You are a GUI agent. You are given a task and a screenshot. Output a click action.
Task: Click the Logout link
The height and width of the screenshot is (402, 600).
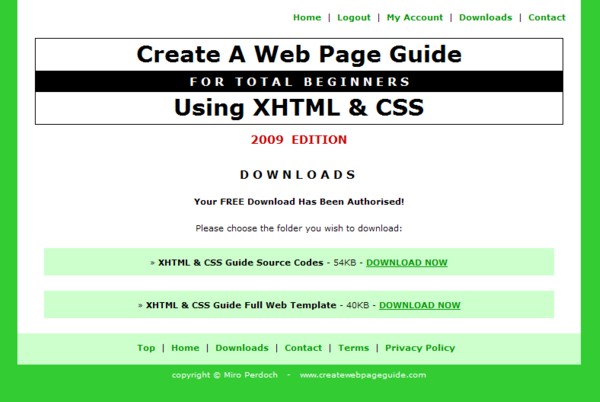pos(354,18)
